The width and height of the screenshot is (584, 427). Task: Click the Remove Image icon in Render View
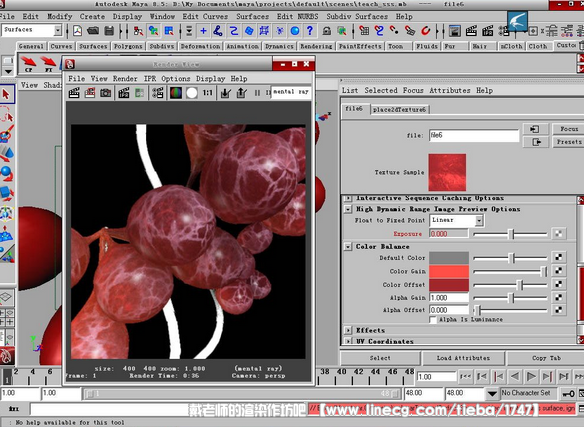241,93
